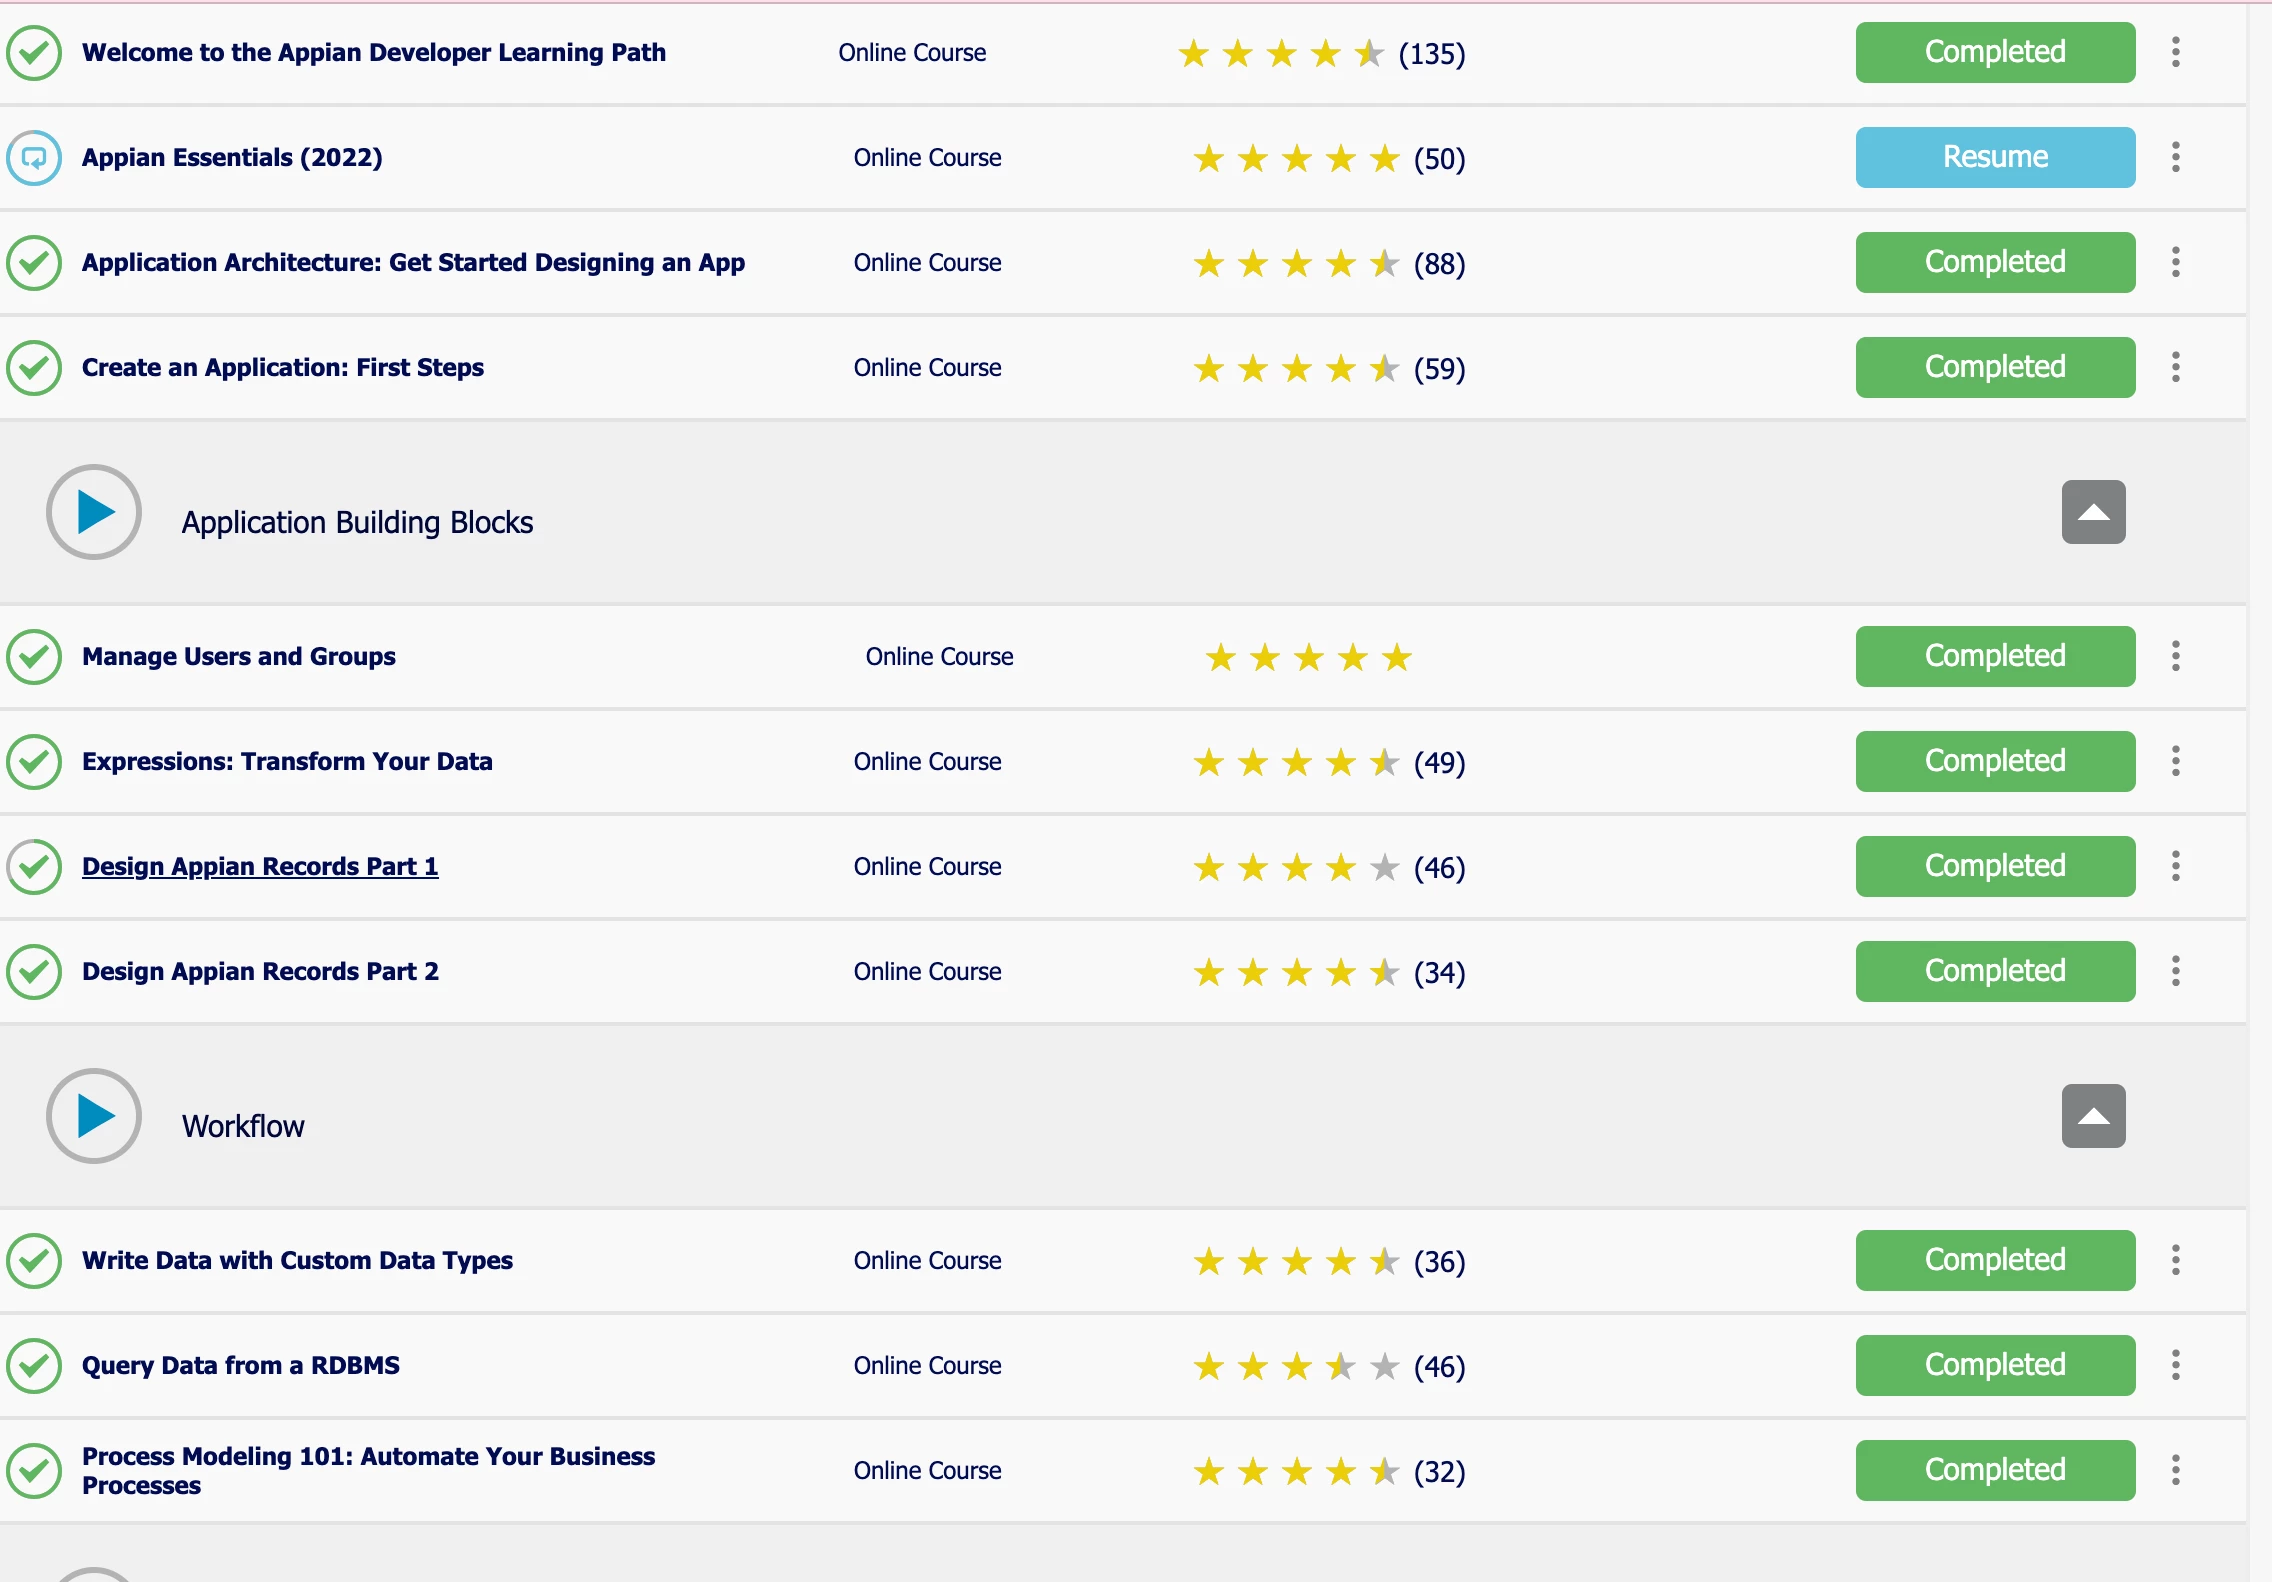Click checkmark icon beside Create an Application: First Steps
The image size is (2272, 1582).
(34, 368)
